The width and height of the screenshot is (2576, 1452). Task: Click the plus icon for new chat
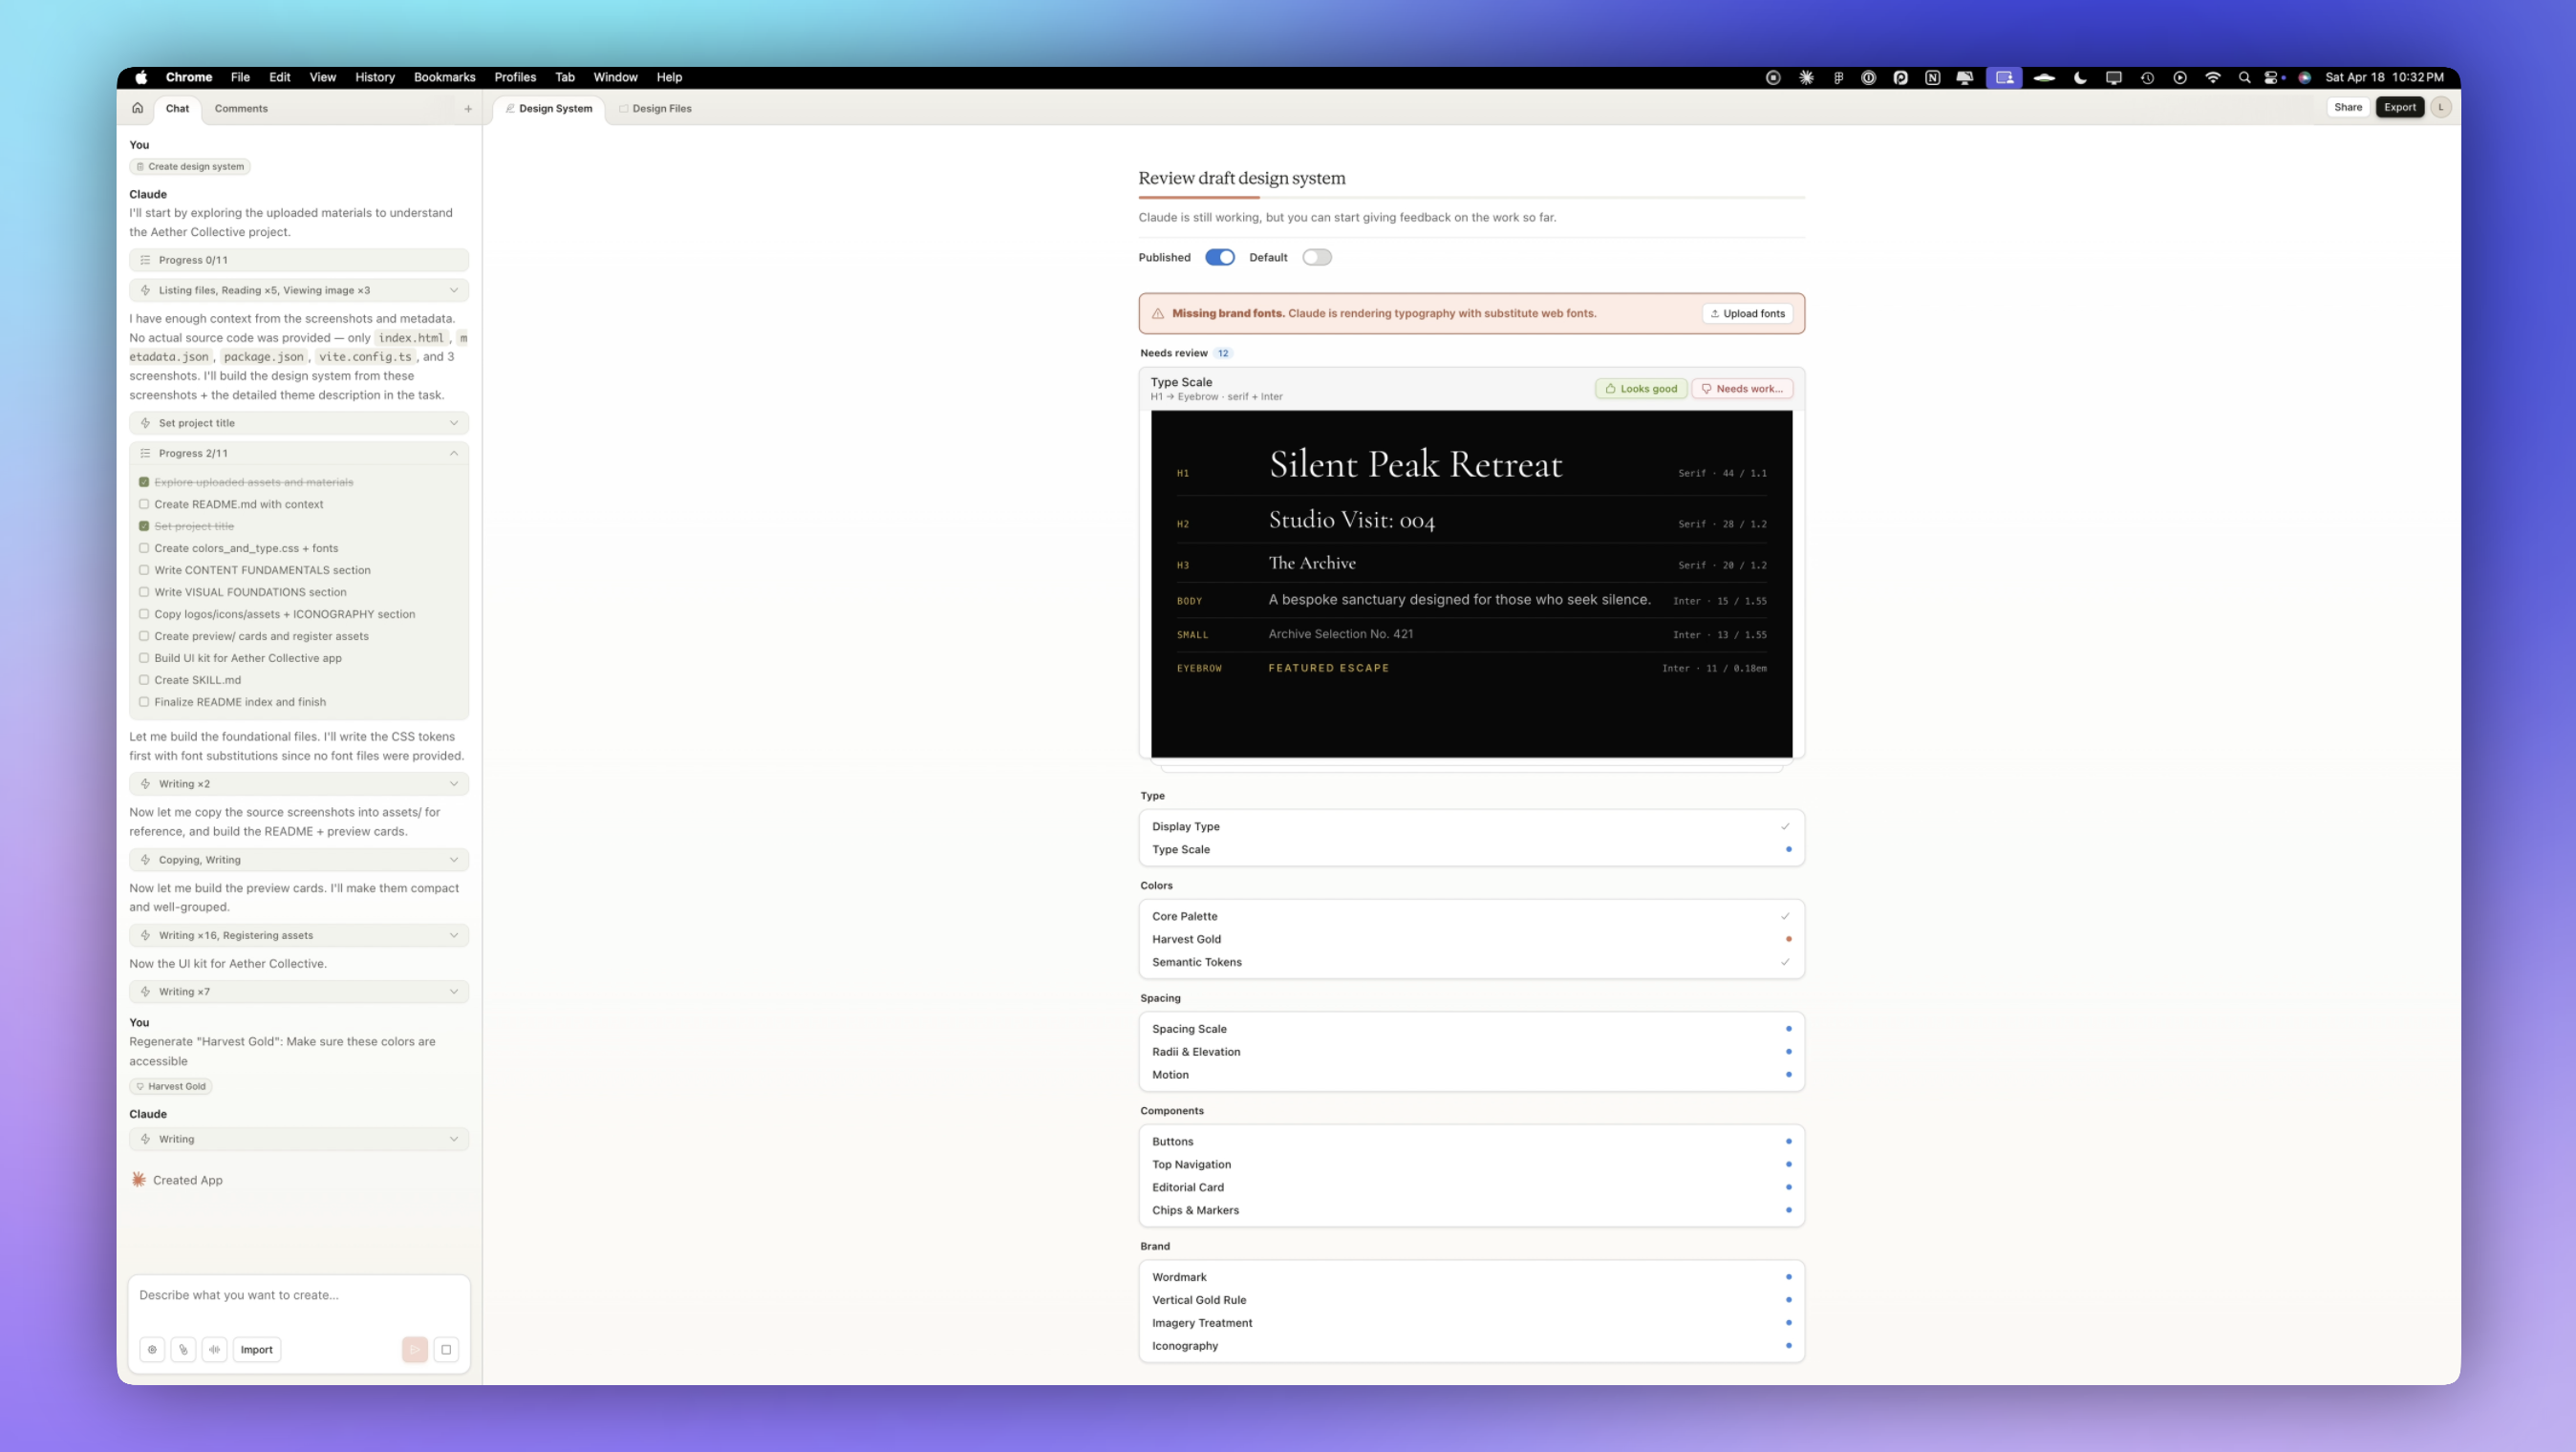468,108
